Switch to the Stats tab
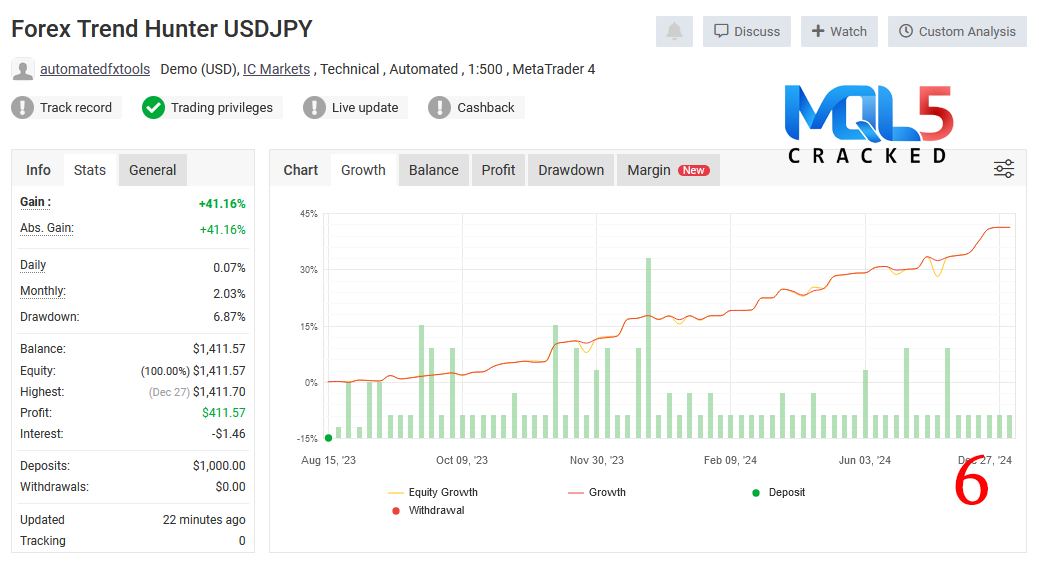Viewport: 1039px width, 568px height. tap(89, 170)
